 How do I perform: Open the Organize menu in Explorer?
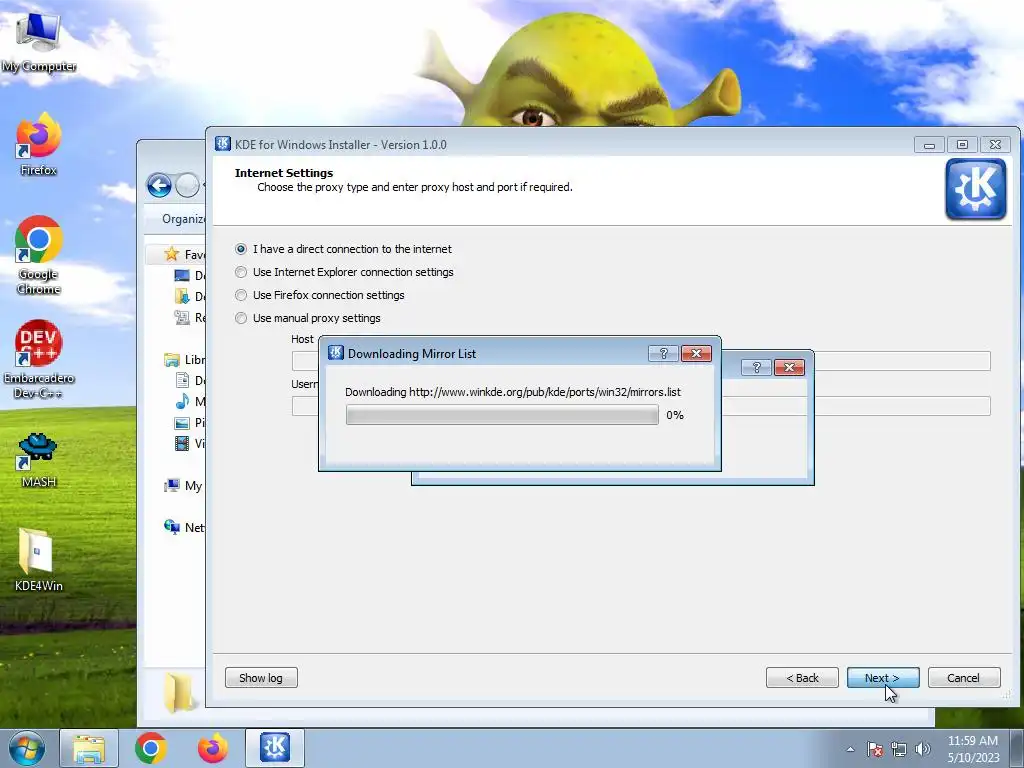click(184, 219)
